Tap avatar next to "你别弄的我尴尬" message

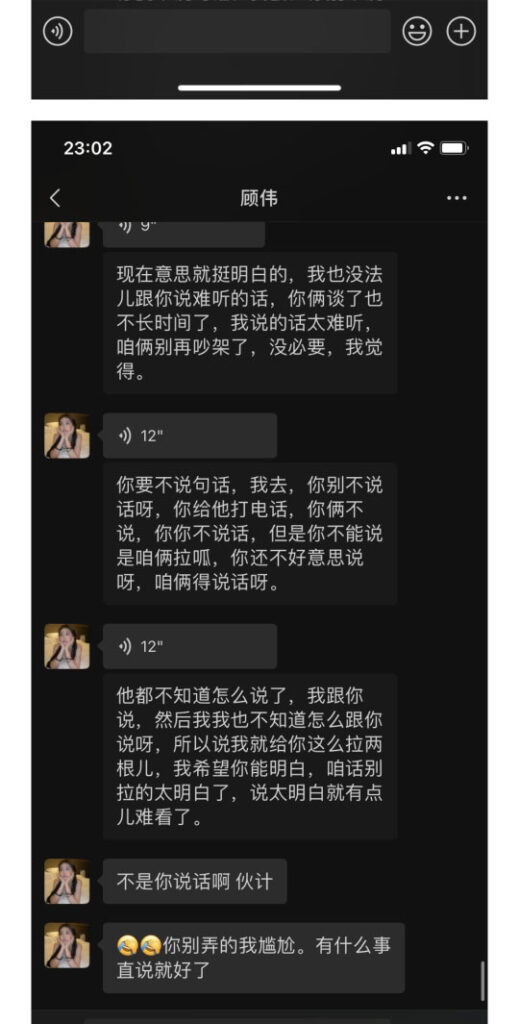click(x=67, y=945)
